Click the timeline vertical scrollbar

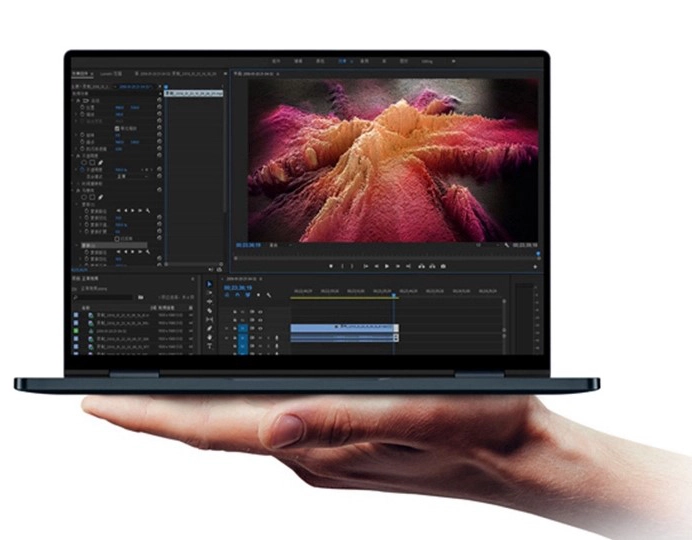click(504, 315)
